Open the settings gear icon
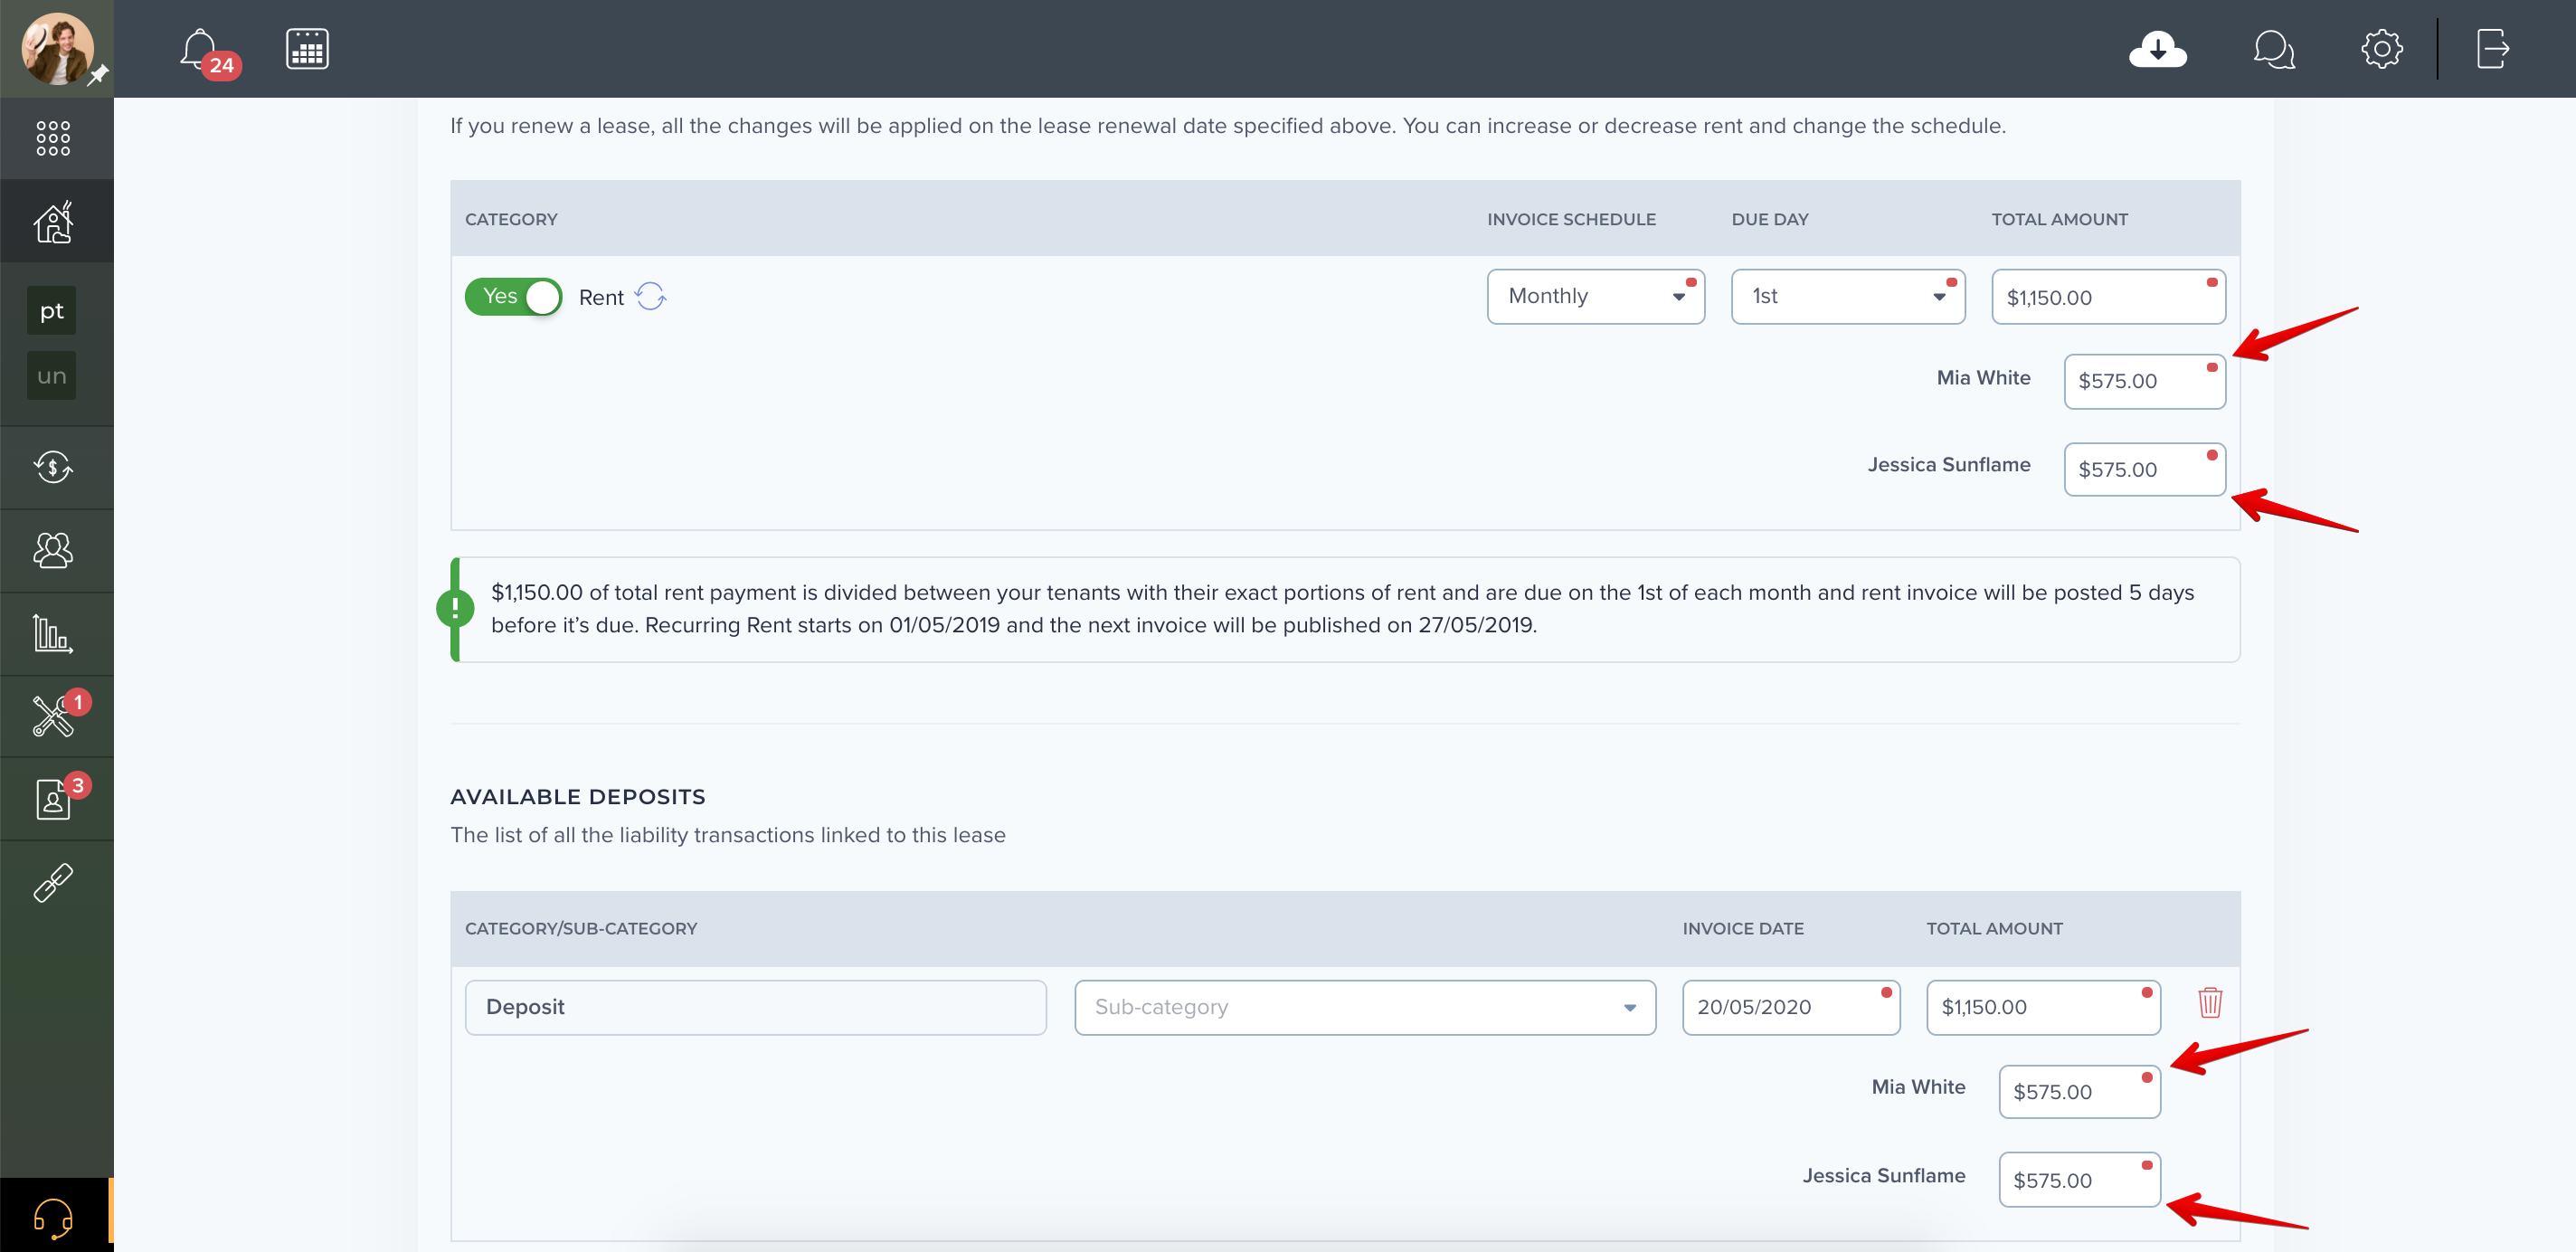The height and width of the screenshot is (1252, 2576). pos(2381,48)
